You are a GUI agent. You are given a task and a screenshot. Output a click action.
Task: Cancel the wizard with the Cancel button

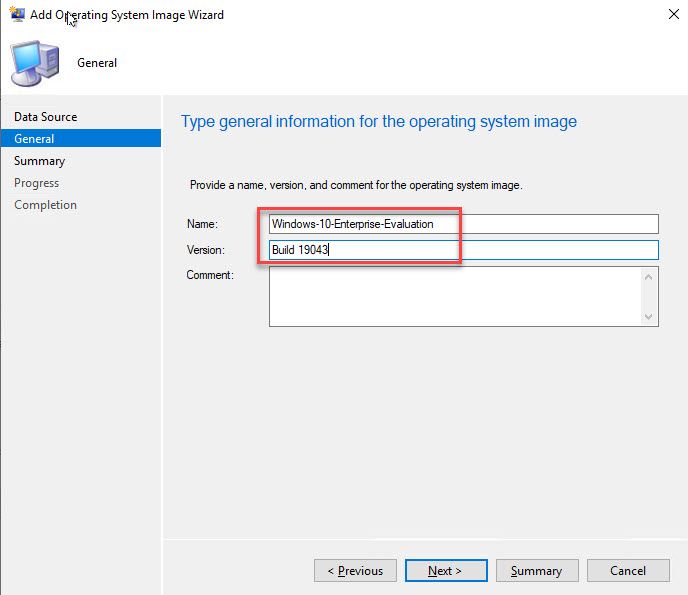point(628,571)
